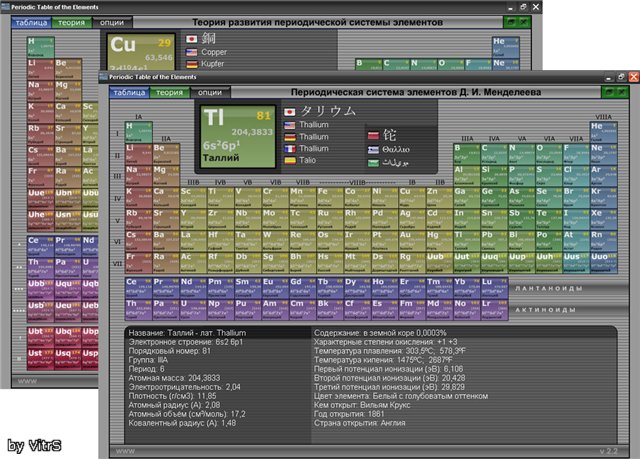Maximize the back Periodic Table window
Image resolution: width=640 pixels, height=459 pixels.
[x=523, y=7]
